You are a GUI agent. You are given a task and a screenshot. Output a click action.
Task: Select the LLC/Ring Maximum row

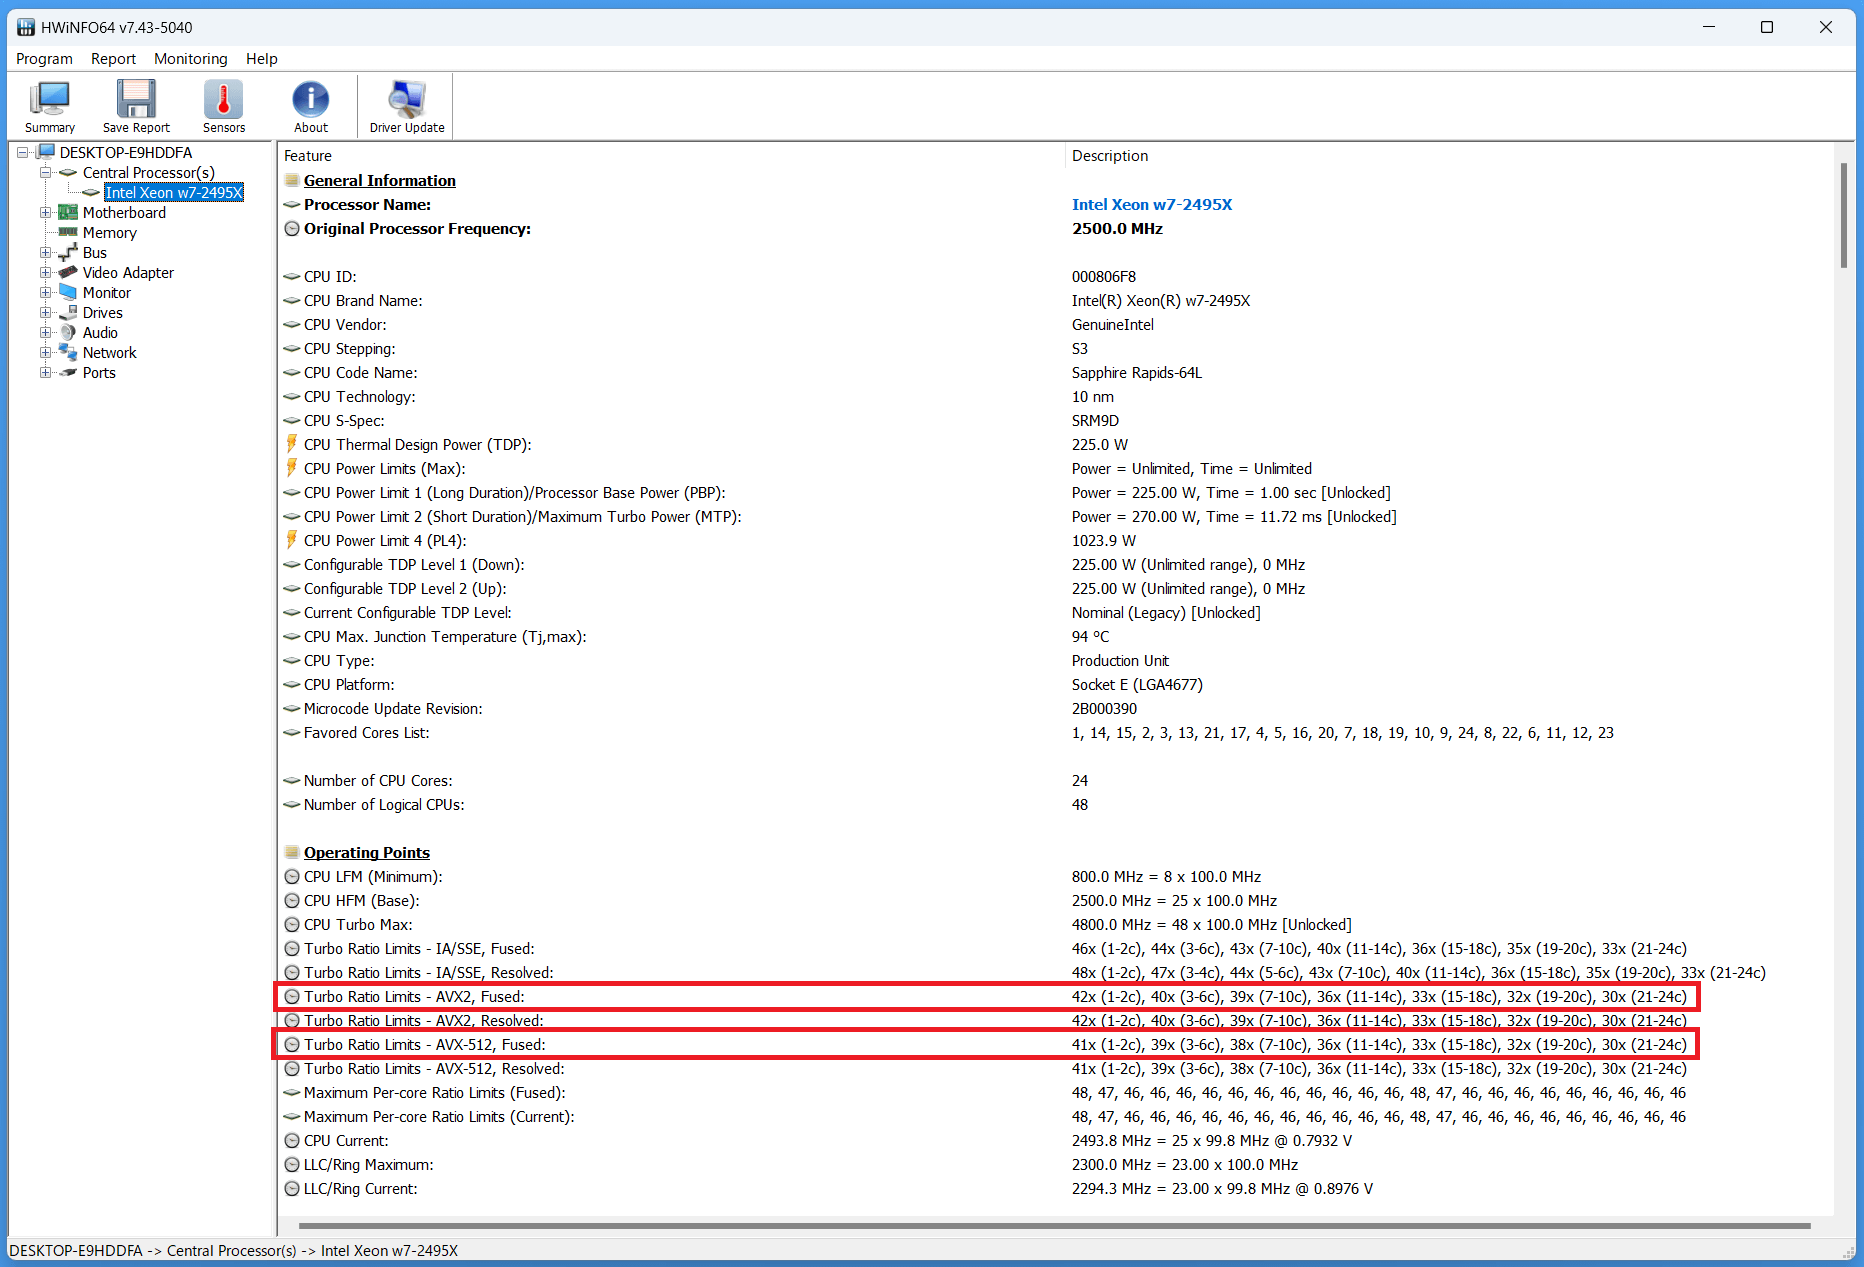pos(1056,1164)
